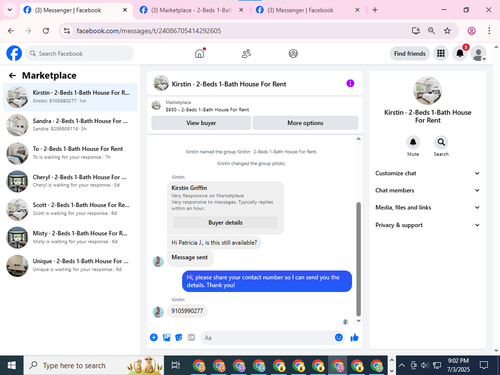The width and height of the screenshot is (500, 375).
Task: Mute the chat using the bell icon
Action: tap(413, 142)
